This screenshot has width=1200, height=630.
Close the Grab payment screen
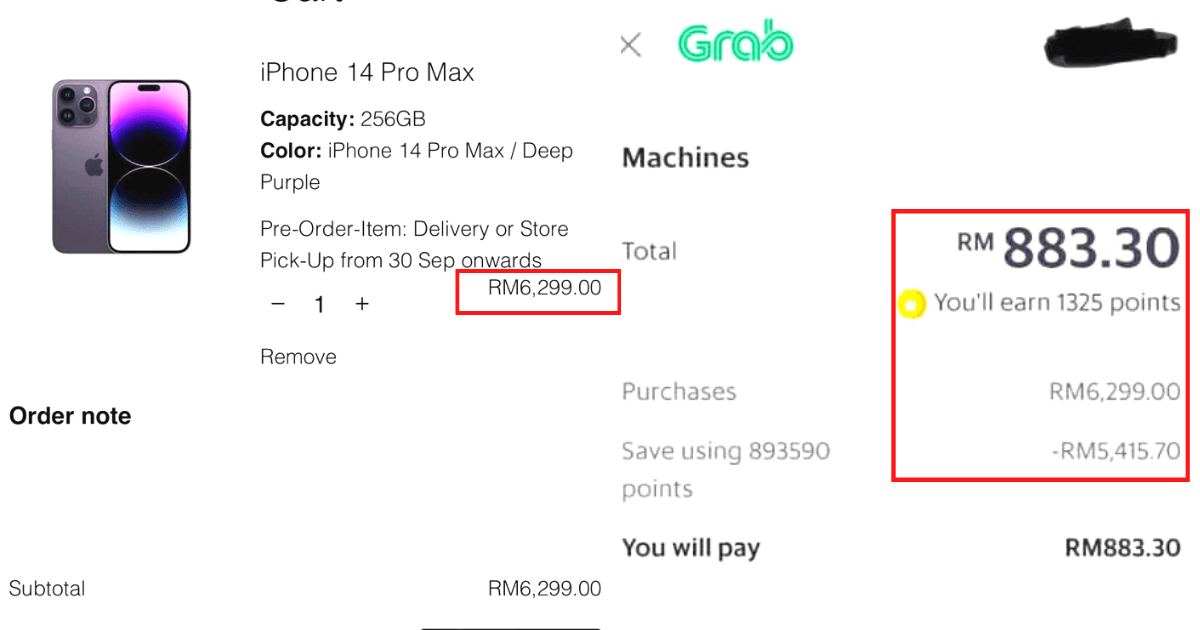click(x=630, y=45)
